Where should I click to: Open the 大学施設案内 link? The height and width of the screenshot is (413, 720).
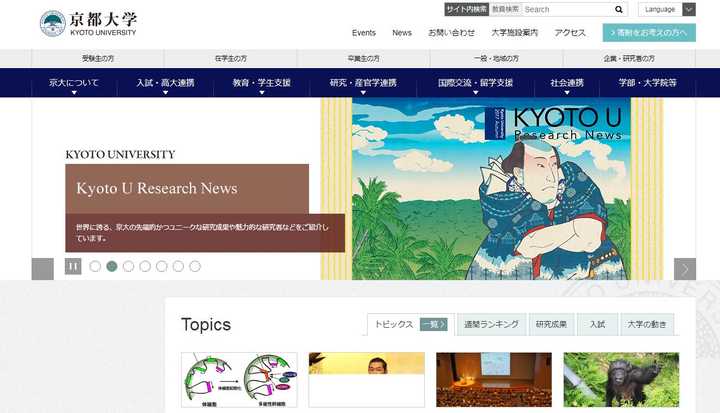tap(514, 33)
